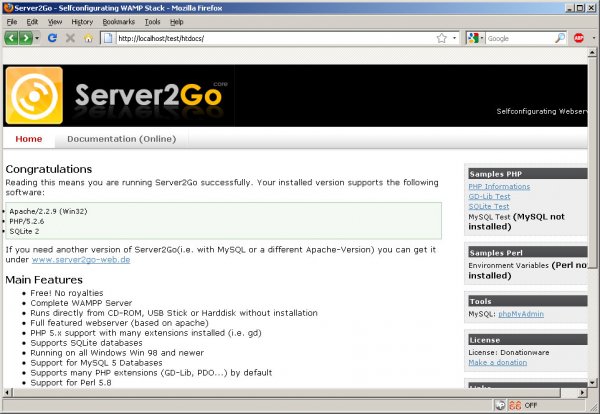Open the SQLite Test link
The height and width of the screenshot is (414, 600).
point(489,206)
